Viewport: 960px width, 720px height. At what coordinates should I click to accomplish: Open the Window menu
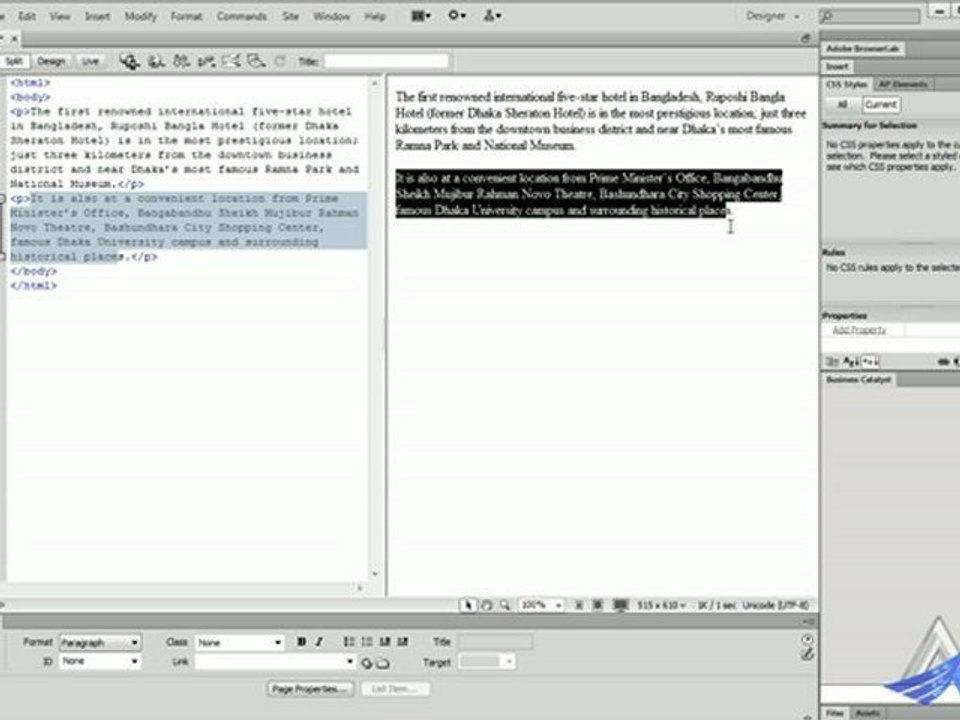tap(331, 17)
